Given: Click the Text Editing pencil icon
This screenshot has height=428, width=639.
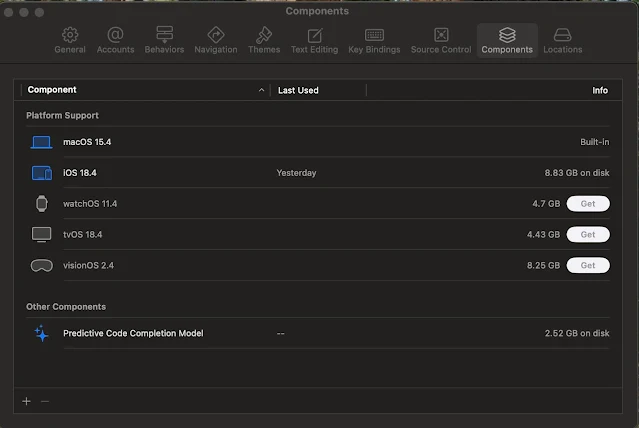Looking at the screenshot, I should (315, 35).
